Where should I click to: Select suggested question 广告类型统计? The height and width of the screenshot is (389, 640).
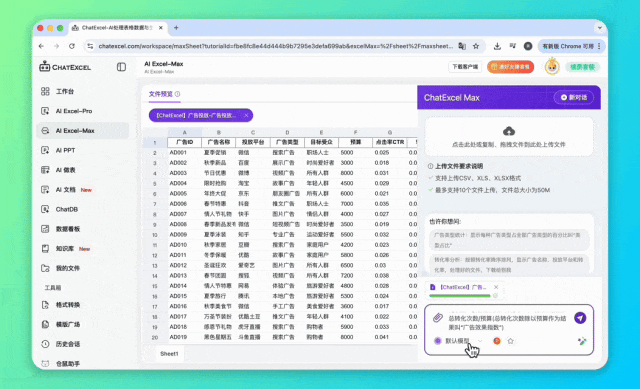click(509, 240)
